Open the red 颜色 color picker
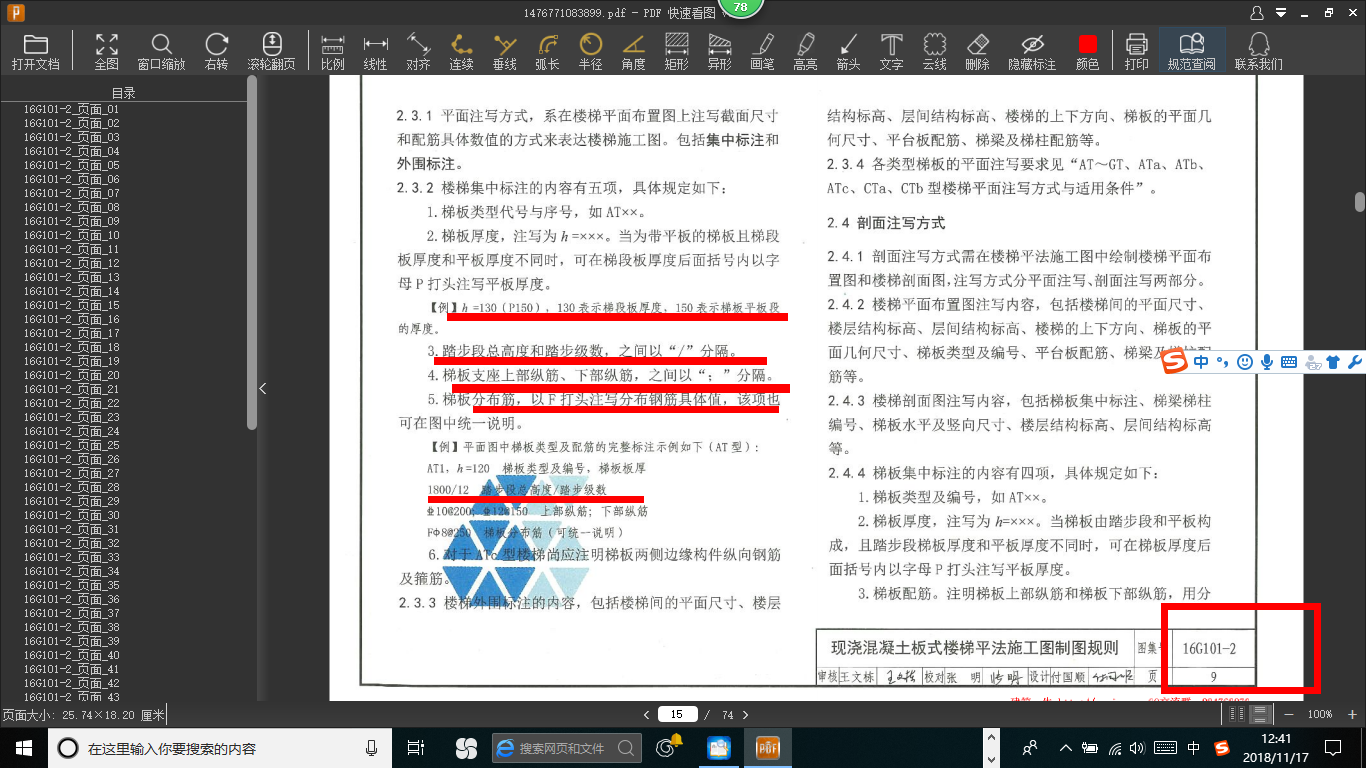 click(x=1087, y=51)
